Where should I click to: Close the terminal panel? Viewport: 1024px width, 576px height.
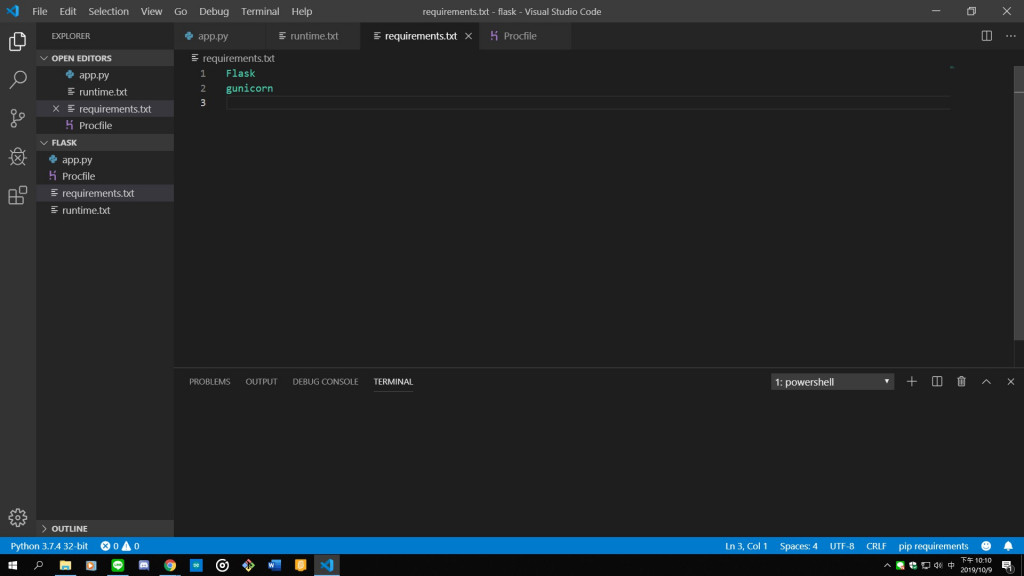(x=1010, y=381)
